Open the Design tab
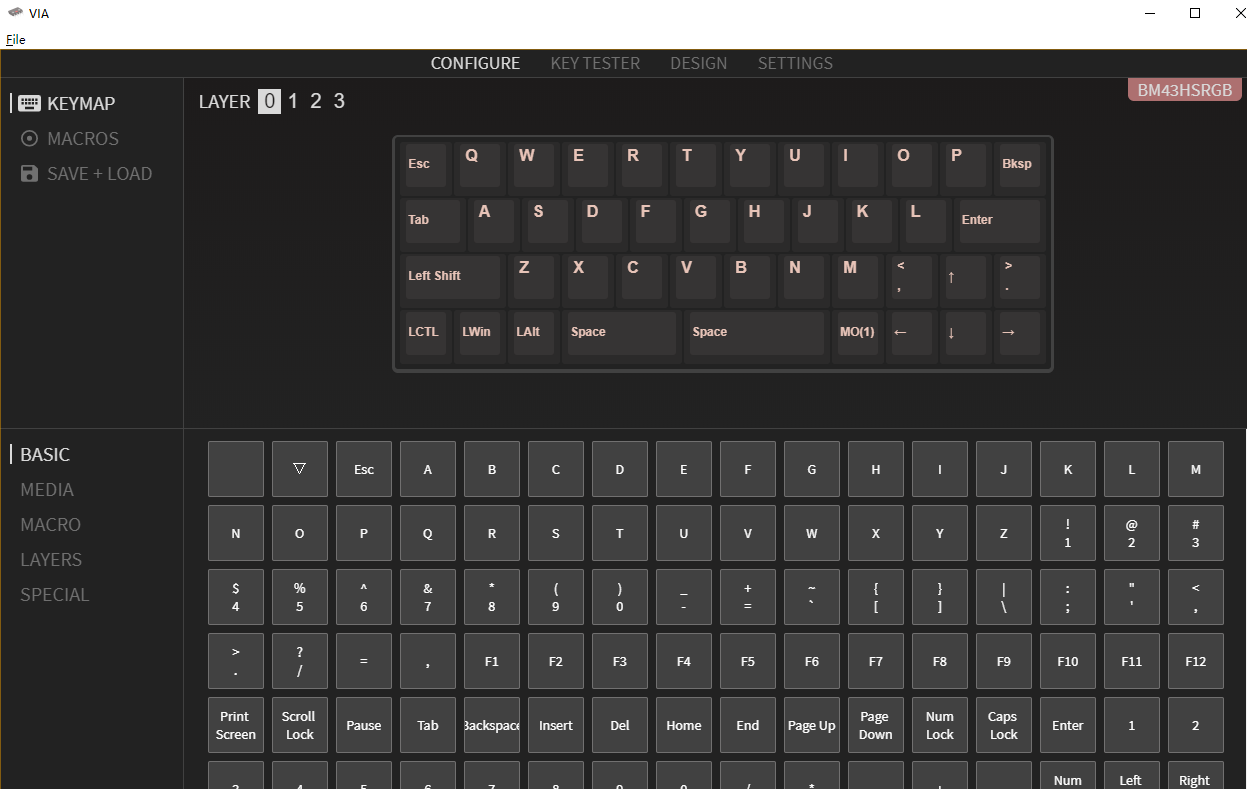This screenshot has width=1247, height=789. [698, 63]
